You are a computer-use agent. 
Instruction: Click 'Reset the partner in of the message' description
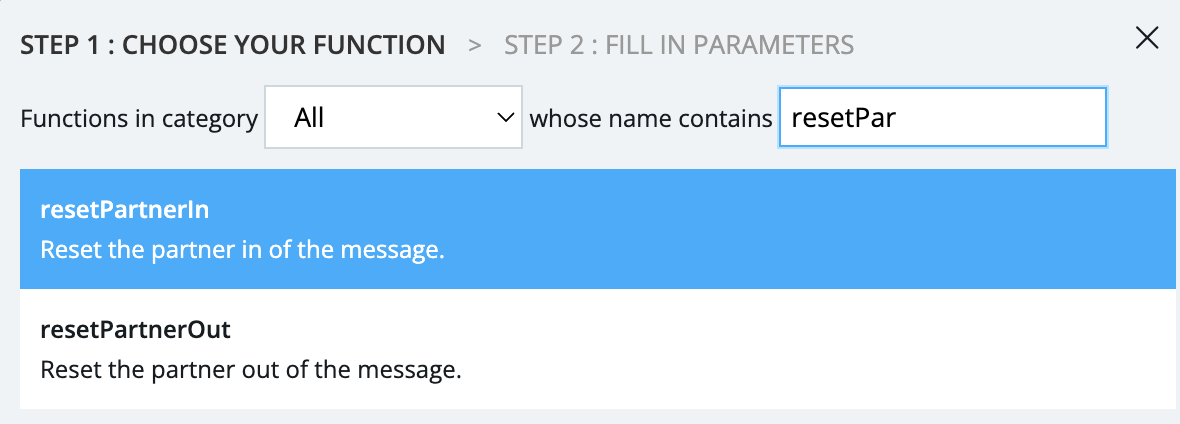(x=242, y=249)
